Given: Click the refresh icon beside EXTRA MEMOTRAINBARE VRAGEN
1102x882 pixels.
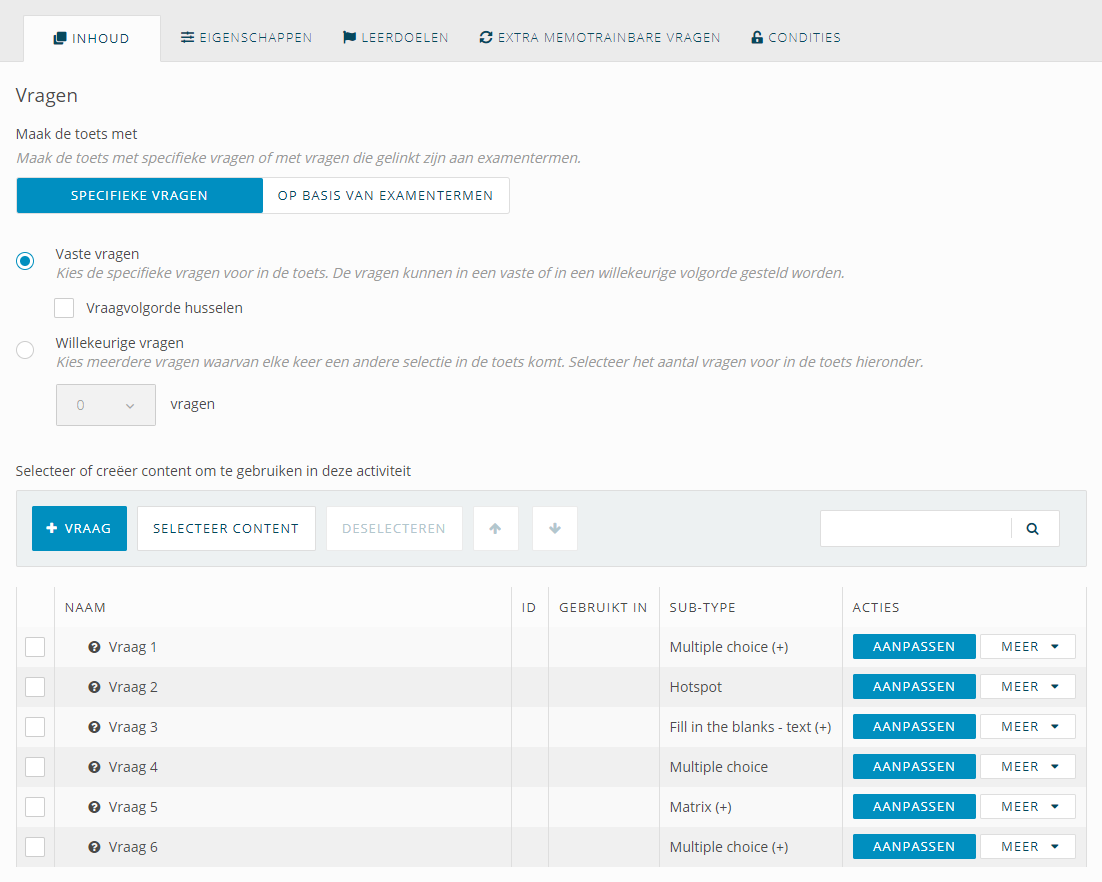Looking at the screenshot, I should (x=485, y=37).
